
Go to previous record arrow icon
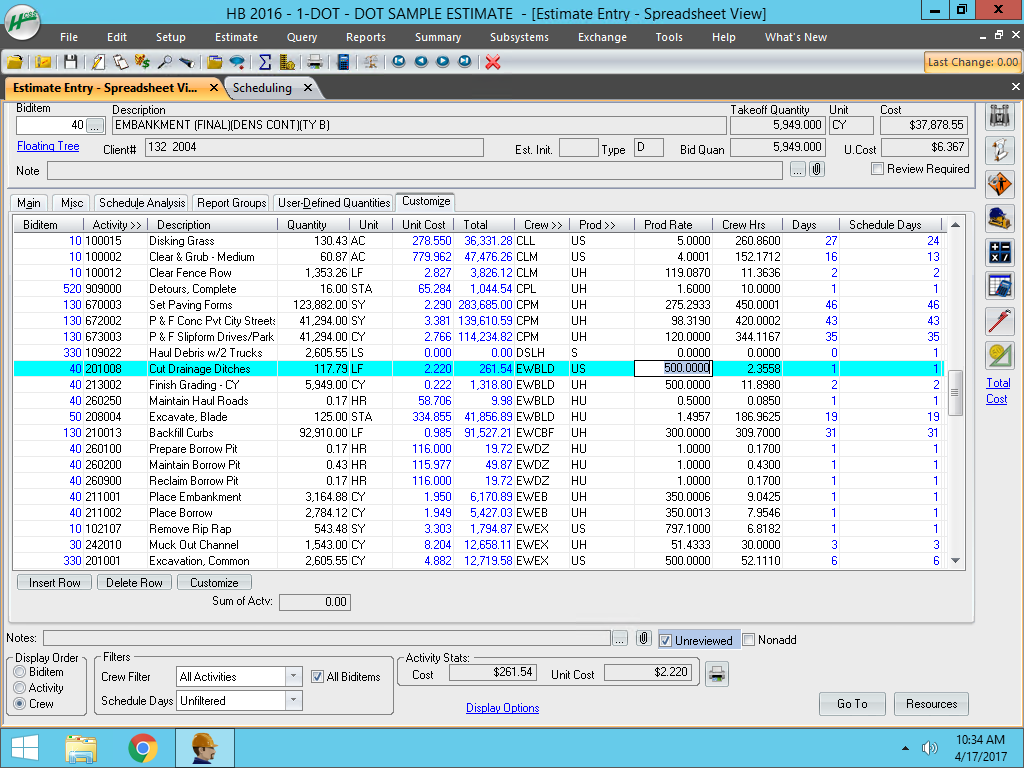point(421,61)
